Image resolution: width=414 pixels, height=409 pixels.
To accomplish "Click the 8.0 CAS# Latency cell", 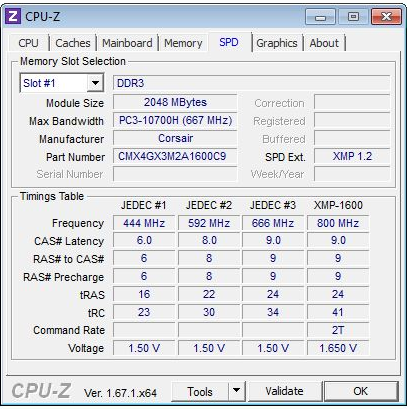I will click(209, 240).
